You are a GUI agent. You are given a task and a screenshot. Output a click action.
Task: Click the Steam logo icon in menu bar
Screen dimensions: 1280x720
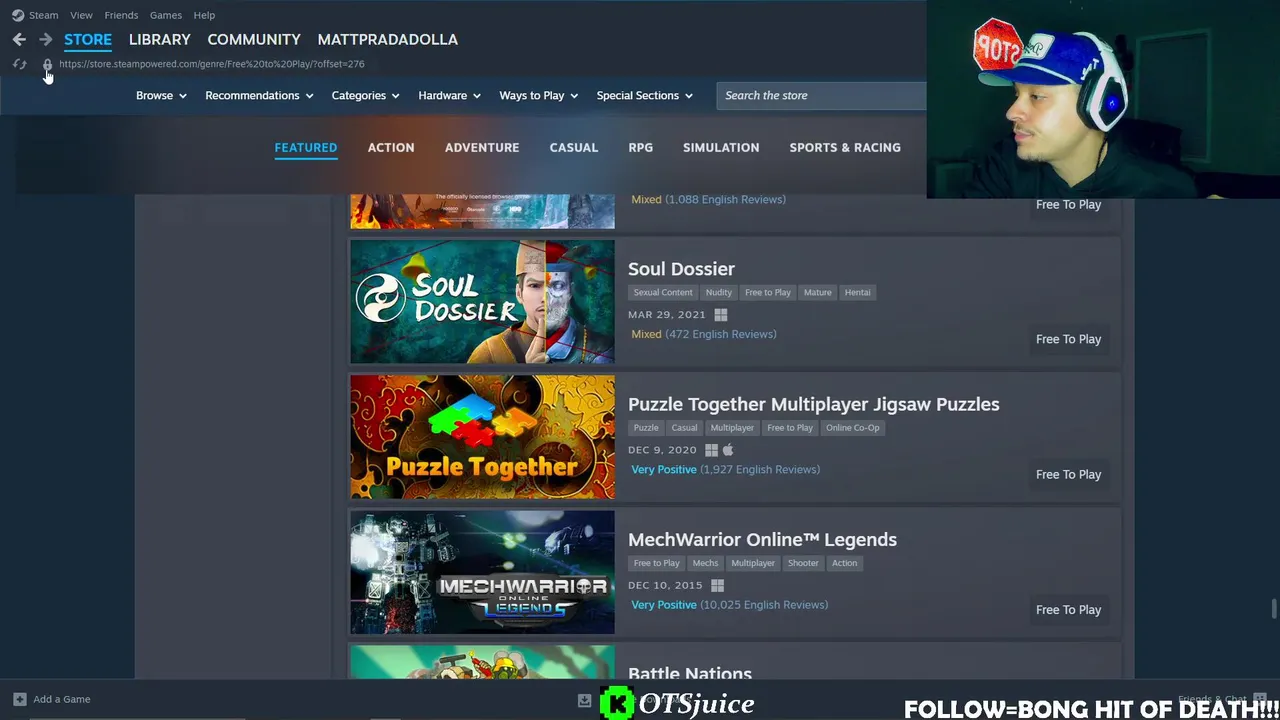pos(18,15)
